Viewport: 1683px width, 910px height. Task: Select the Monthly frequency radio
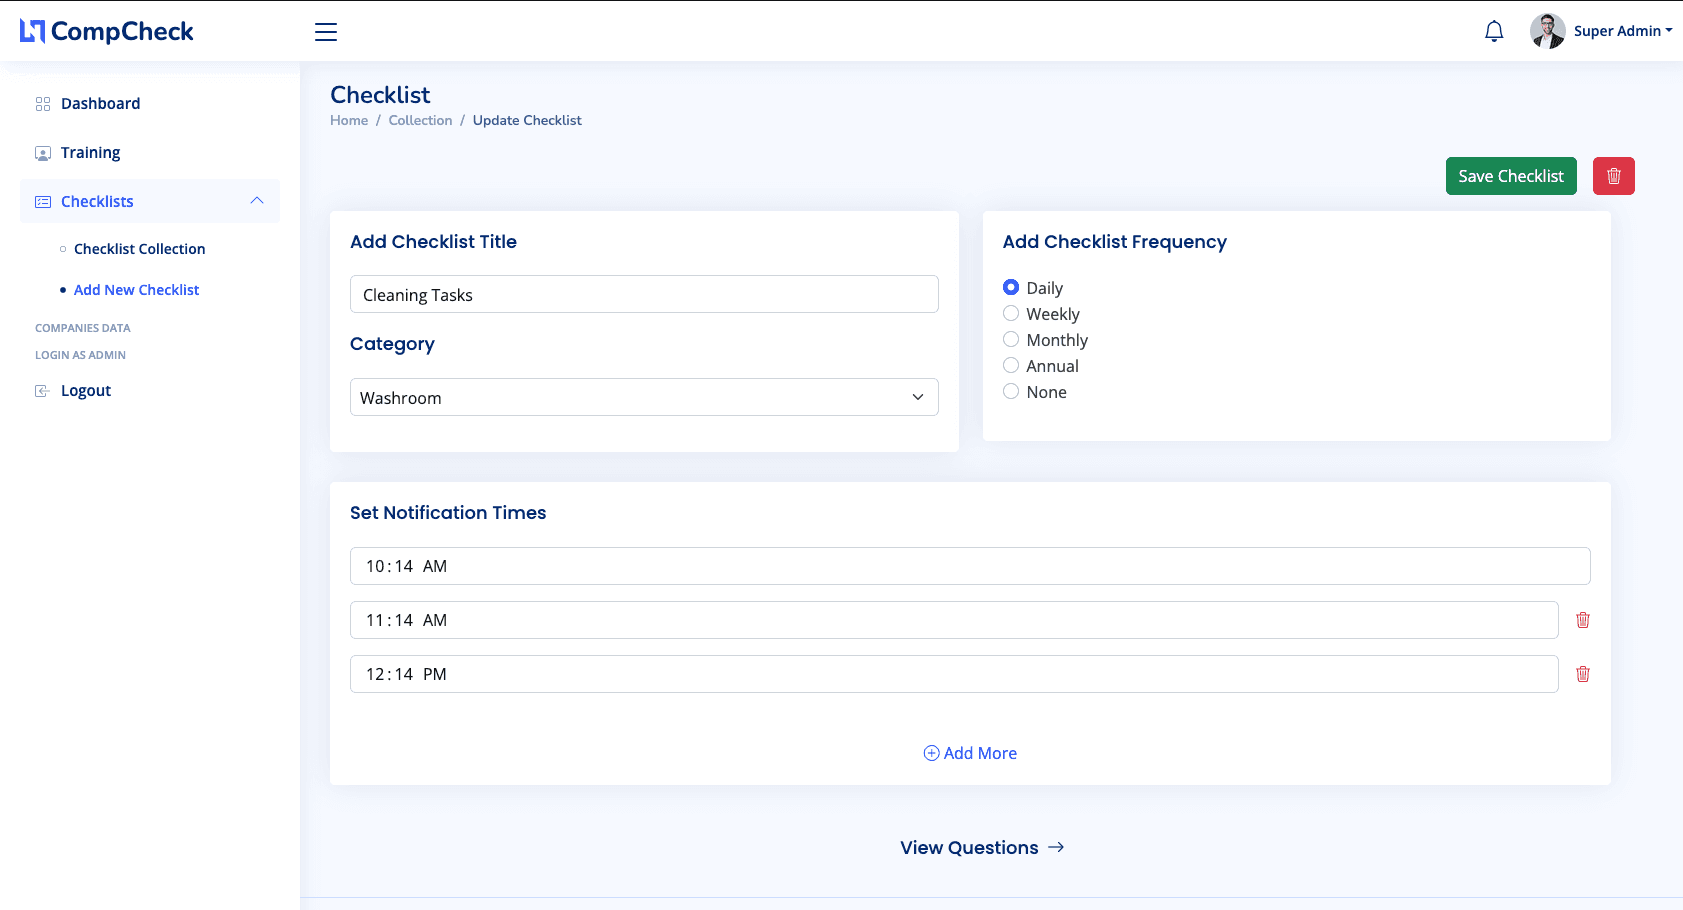tap(1011, 339)
